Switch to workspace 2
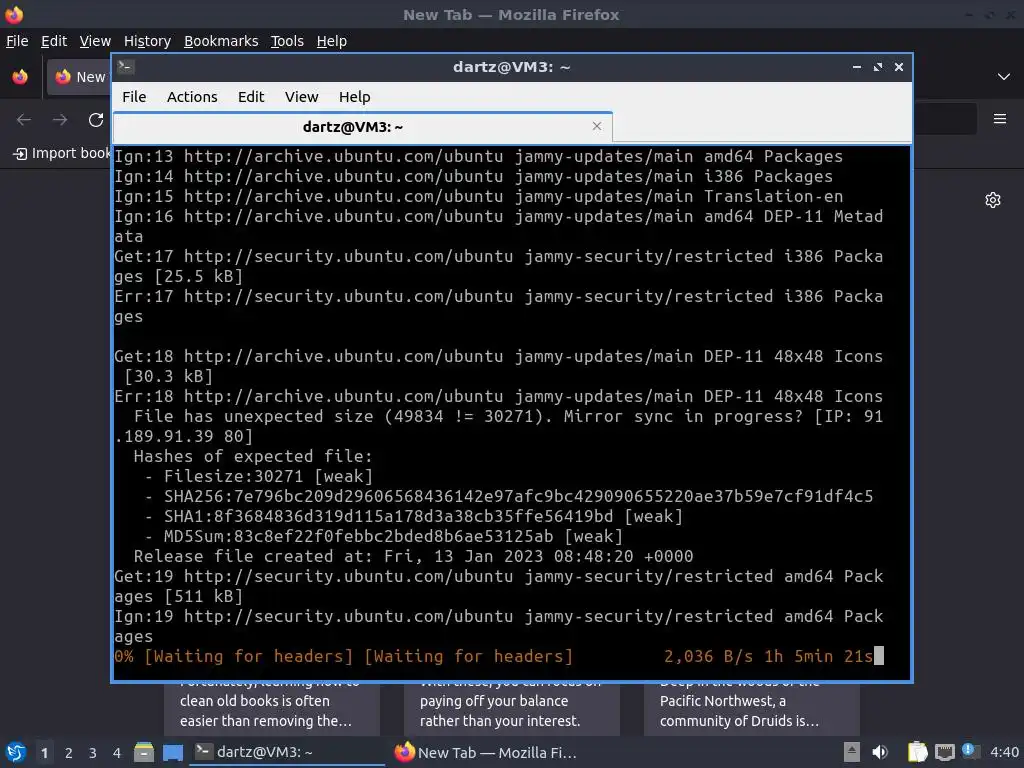Viewport: 1024px width, 768px height. coord(69,753)
